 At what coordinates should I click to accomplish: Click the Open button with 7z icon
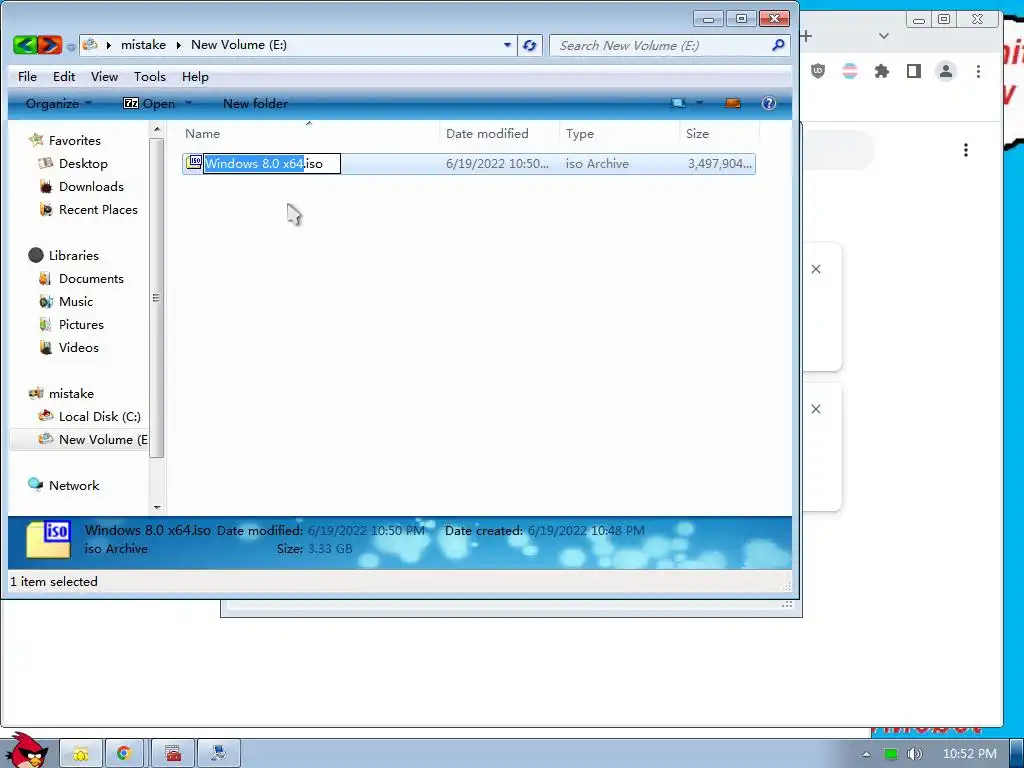click(150, 103)
